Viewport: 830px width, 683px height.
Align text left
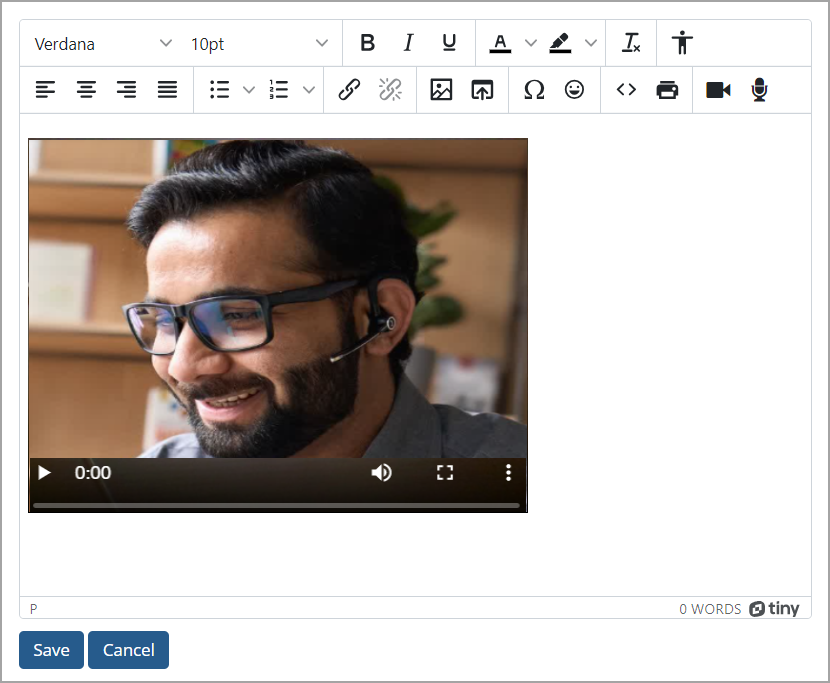(46, 89)
